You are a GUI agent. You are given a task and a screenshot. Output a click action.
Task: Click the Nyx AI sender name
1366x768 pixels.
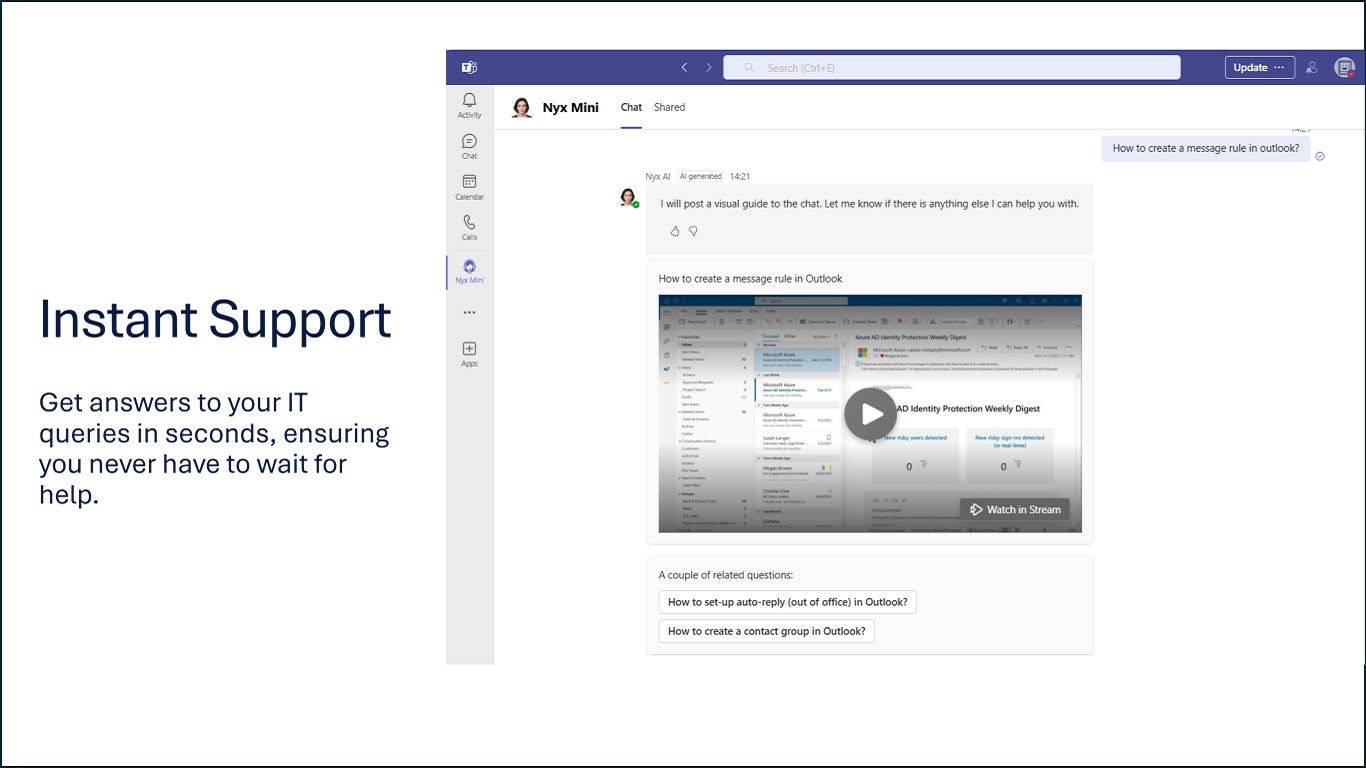(658, 176)
